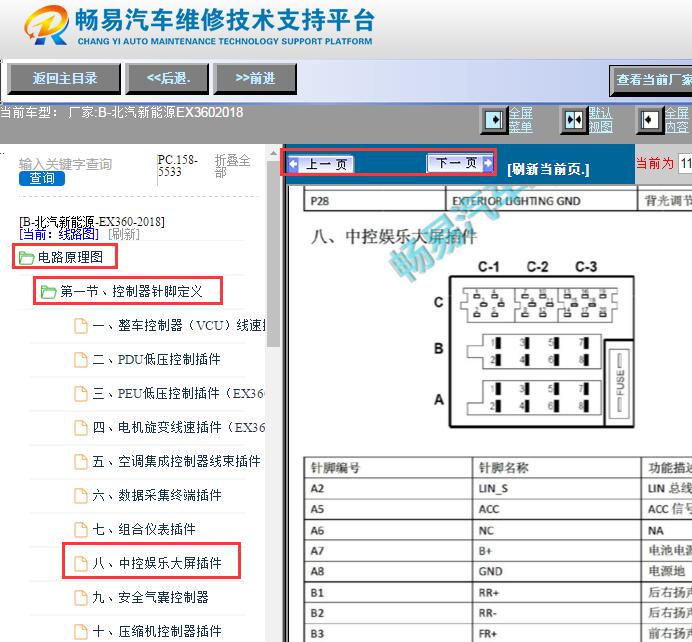Go forward with the >>前进 button

[255, 79]
